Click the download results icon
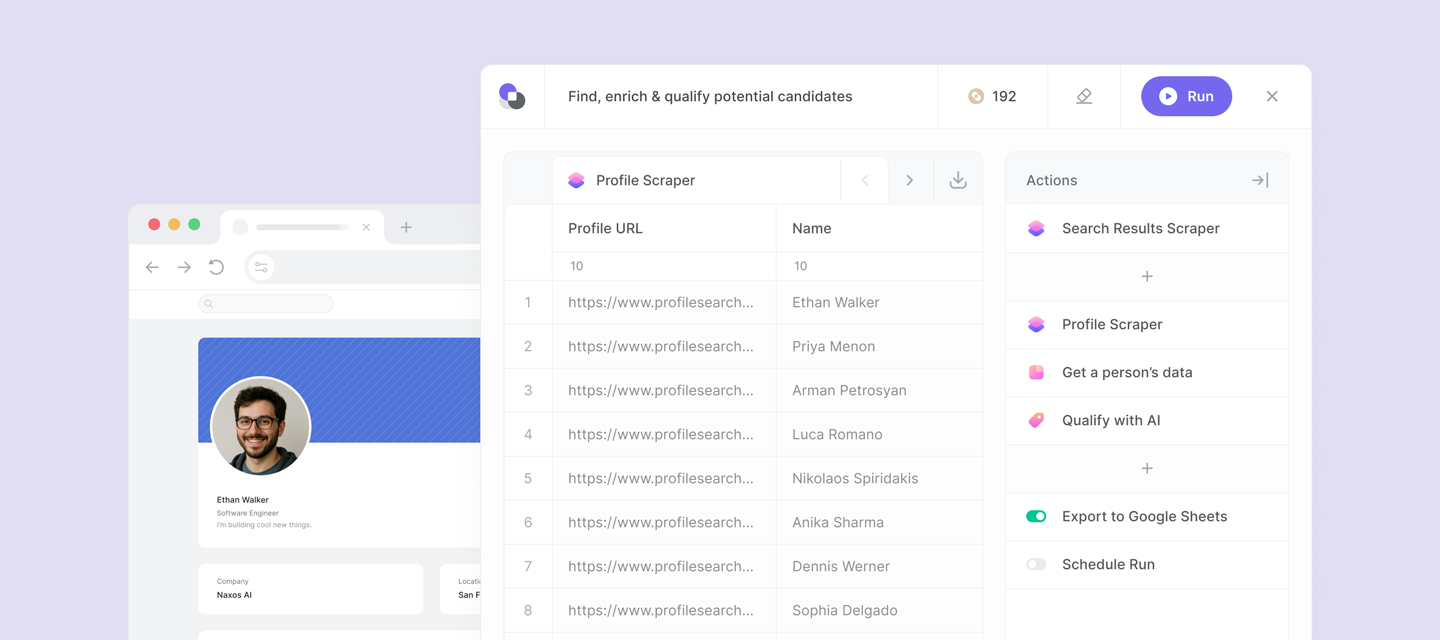Viewport: 1440px width, 640px height. coord(958,180)
